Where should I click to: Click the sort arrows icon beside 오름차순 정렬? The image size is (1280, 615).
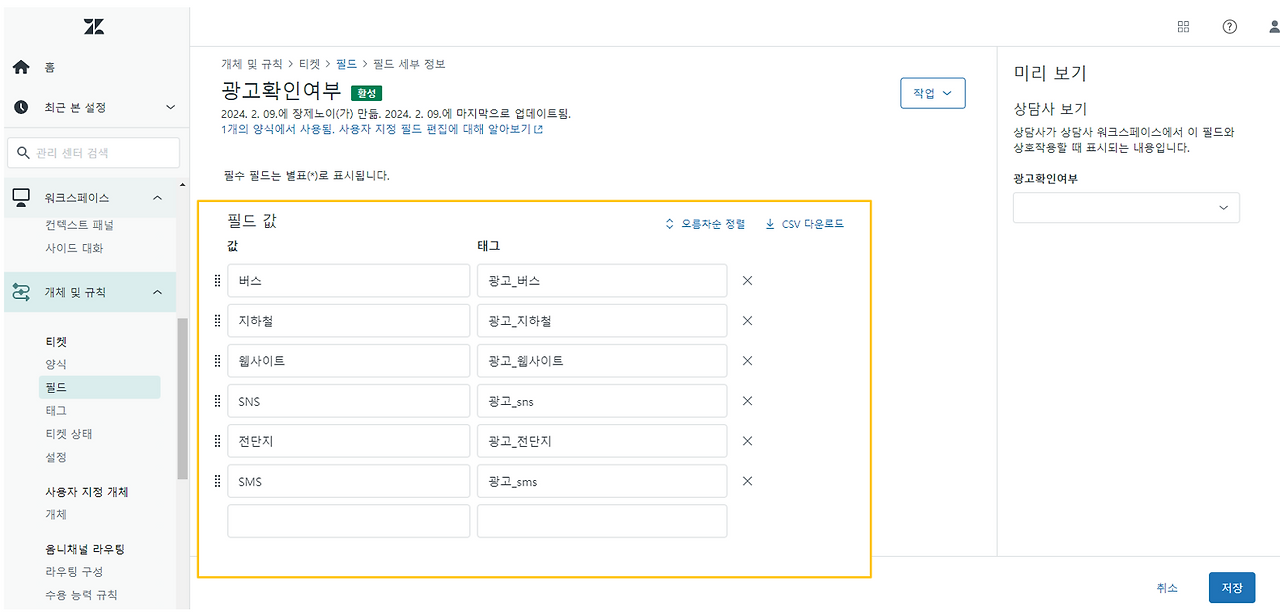[668, 223]
